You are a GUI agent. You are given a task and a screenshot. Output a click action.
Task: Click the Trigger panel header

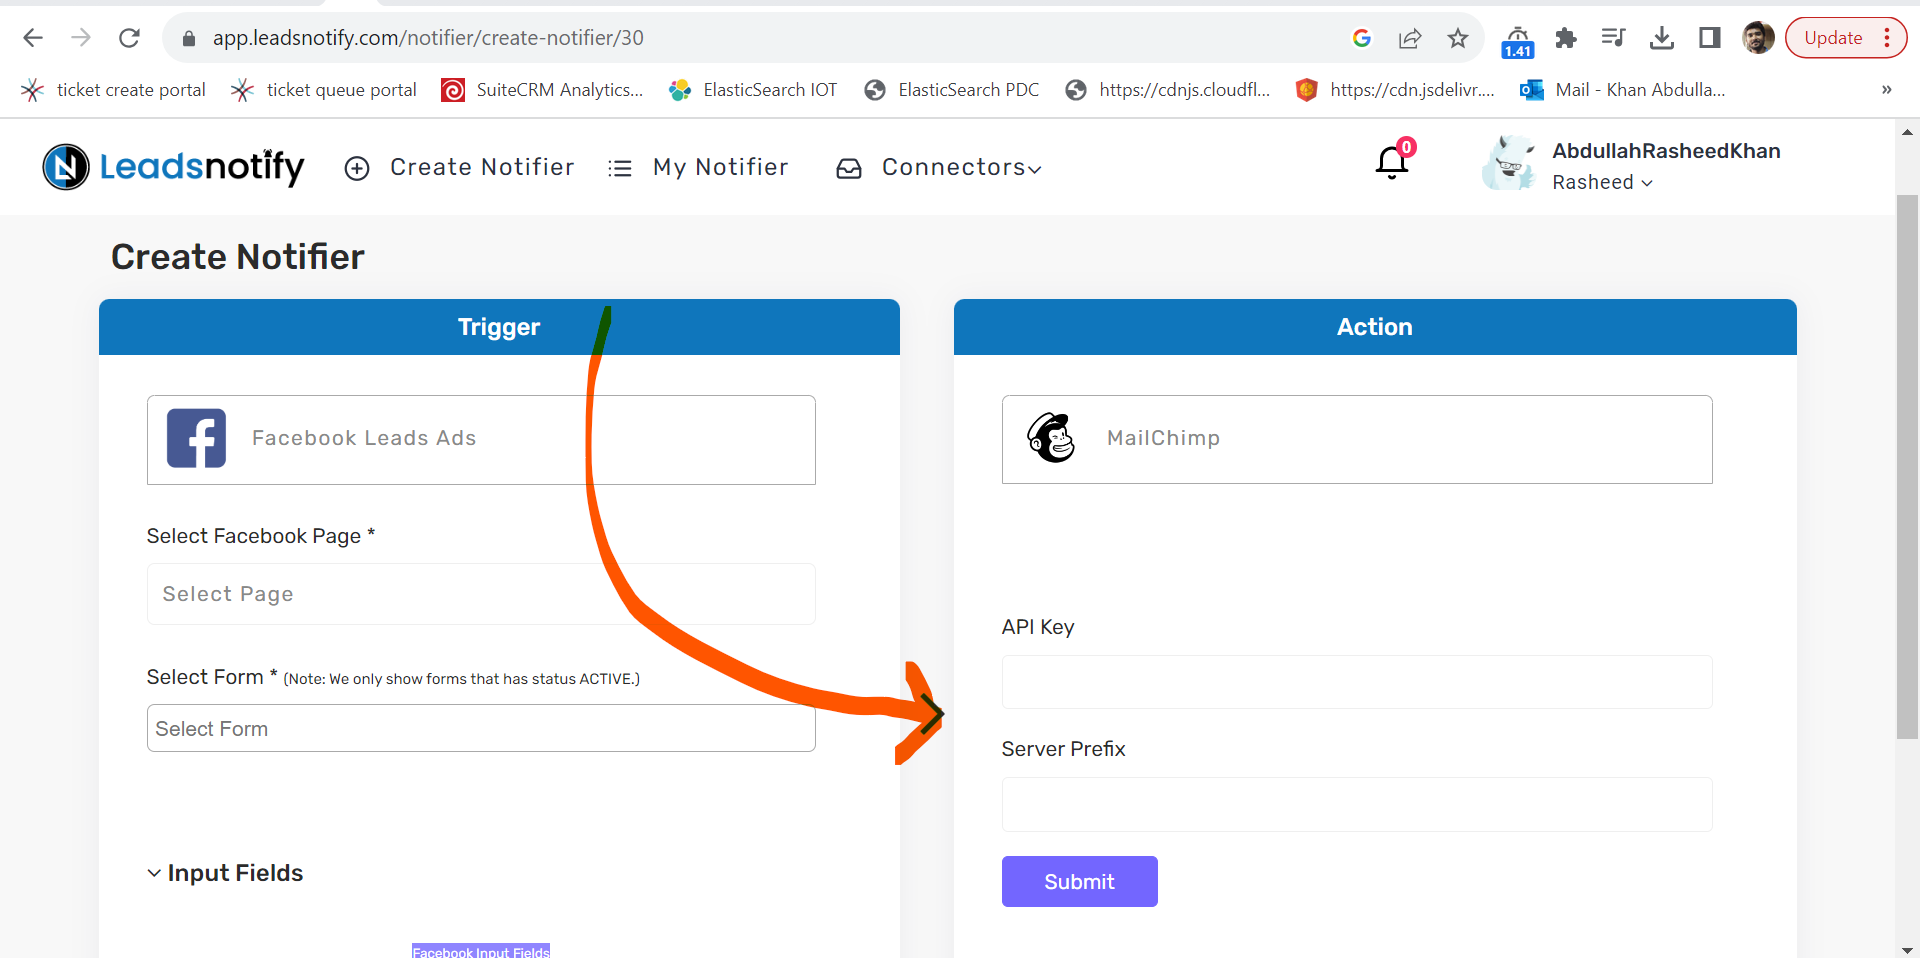click(x=499, y=327)
